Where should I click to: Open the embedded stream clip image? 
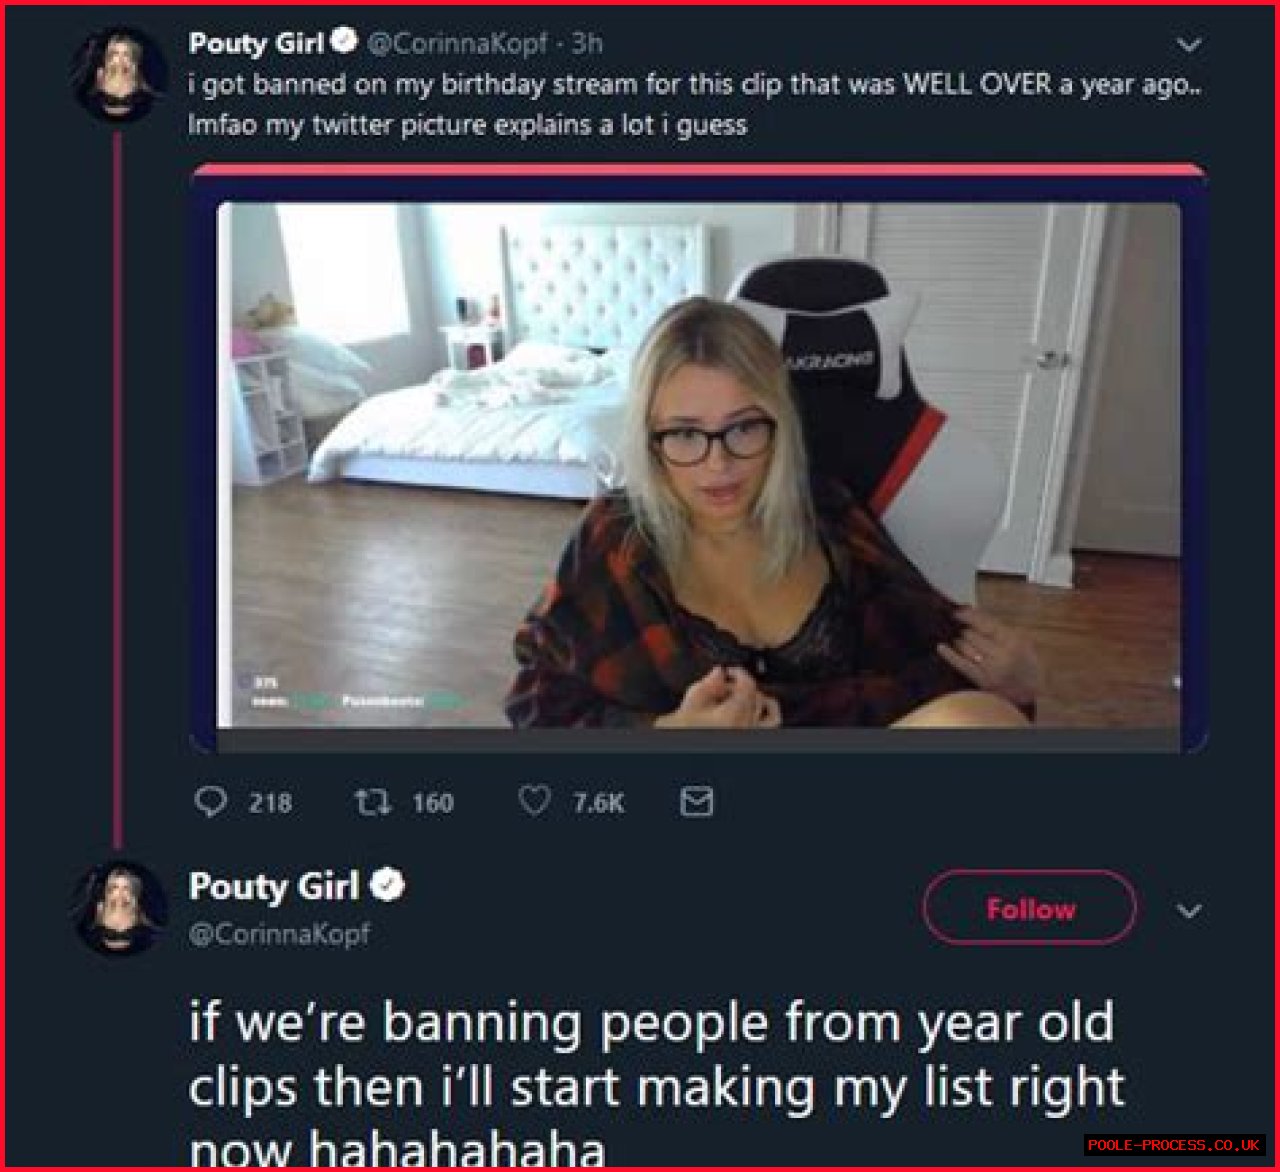click(698, 465)
